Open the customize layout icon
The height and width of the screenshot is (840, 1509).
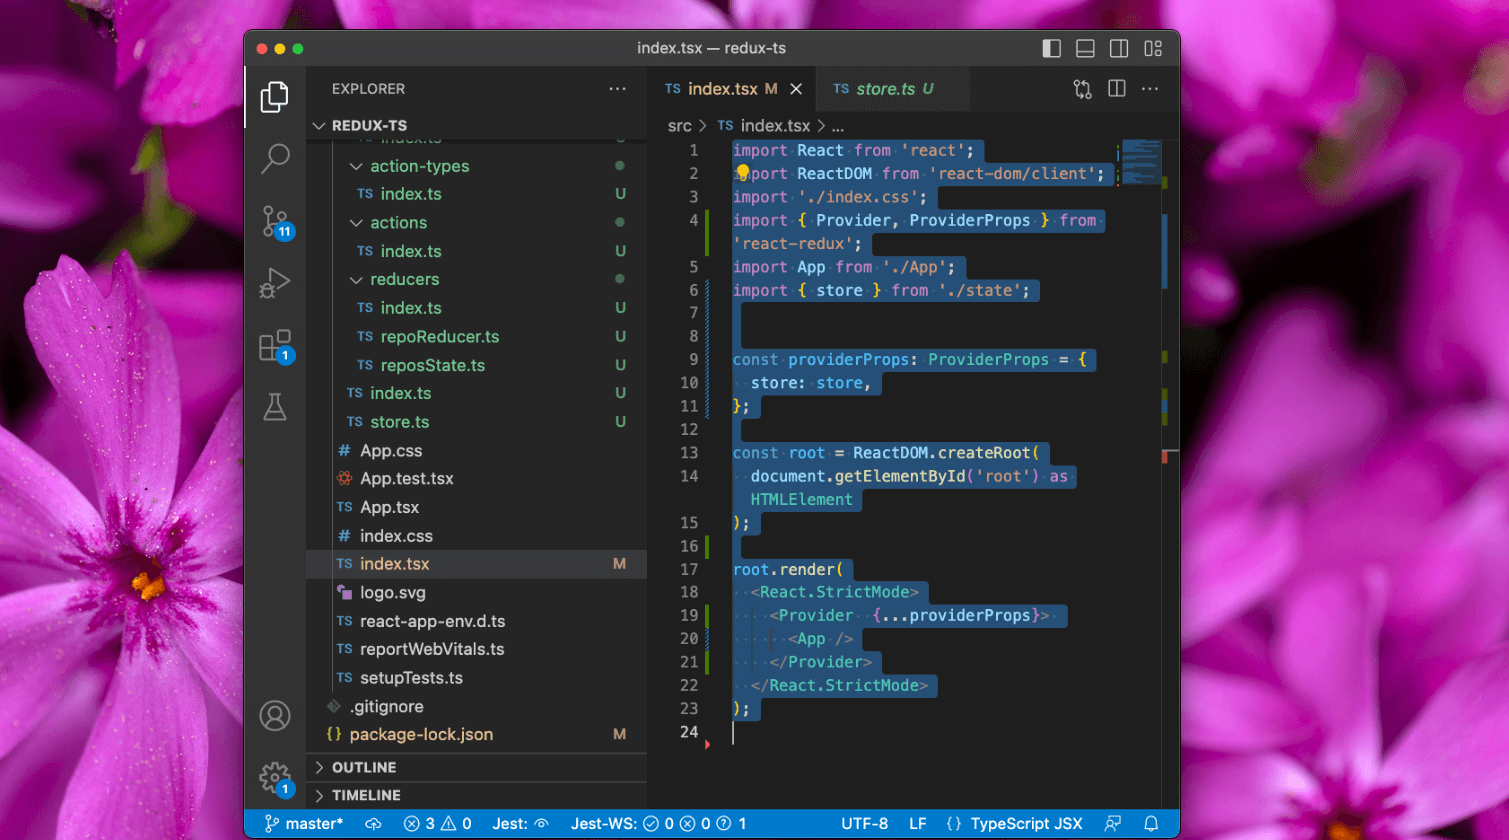point(1153,48)
